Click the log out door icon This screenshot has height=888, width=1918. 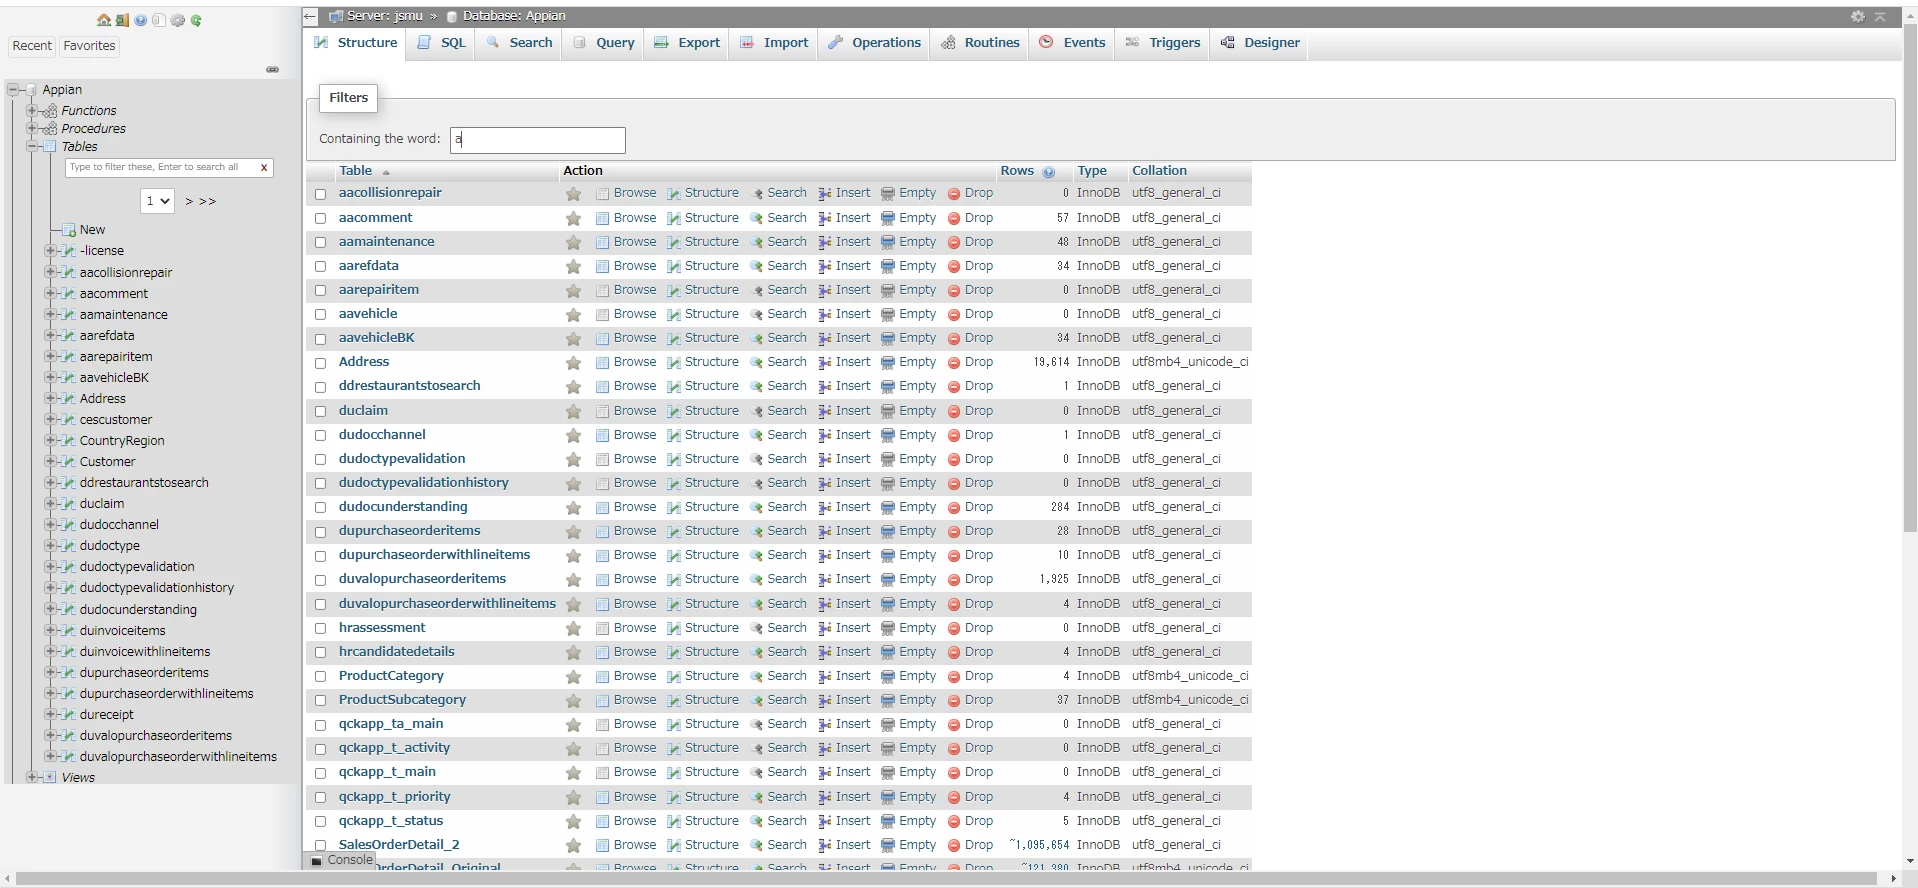[x=122, y=20]
